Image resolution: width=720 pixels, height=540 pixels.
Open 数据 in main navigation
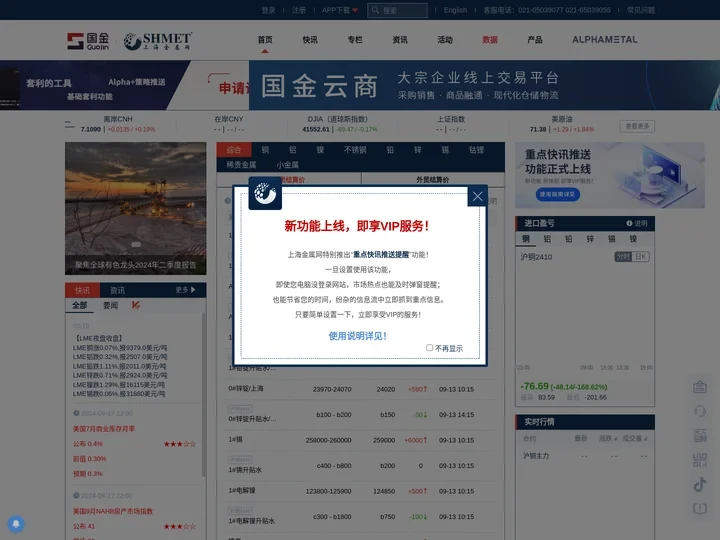click(490, 40)
